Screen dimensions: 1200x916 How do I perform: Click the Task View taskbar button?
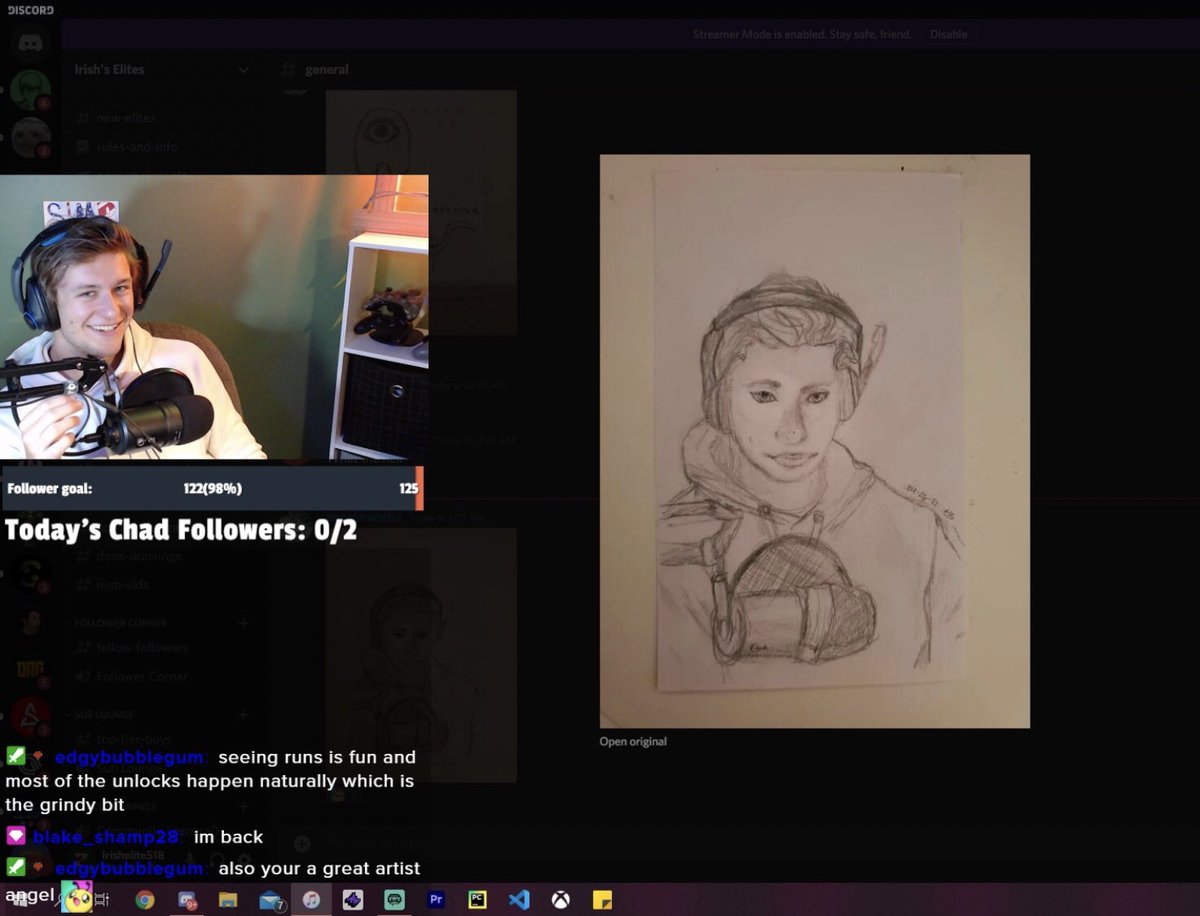pyautogui.click(x=103, y=899)
